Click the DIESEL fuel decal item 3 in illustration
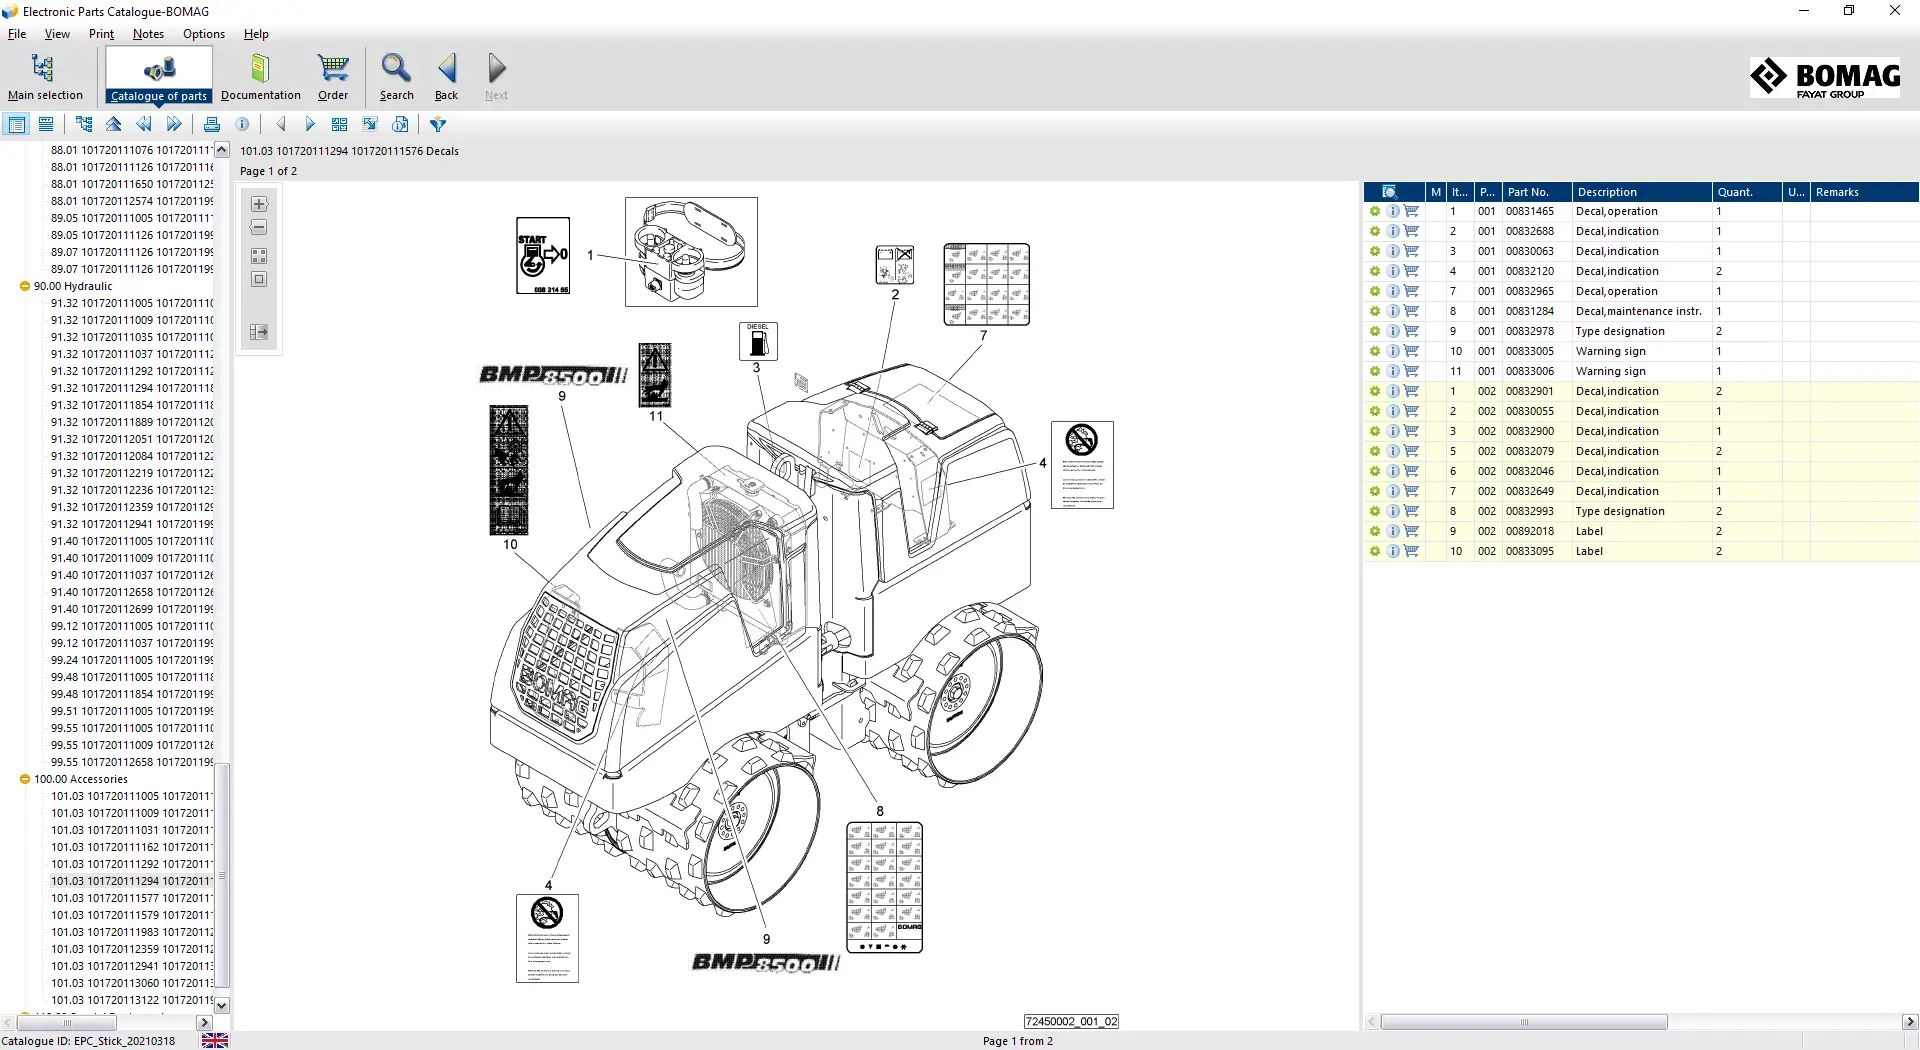Image resolution: width=1920 pixels, height=1050 pixels. tap(758, 341)
